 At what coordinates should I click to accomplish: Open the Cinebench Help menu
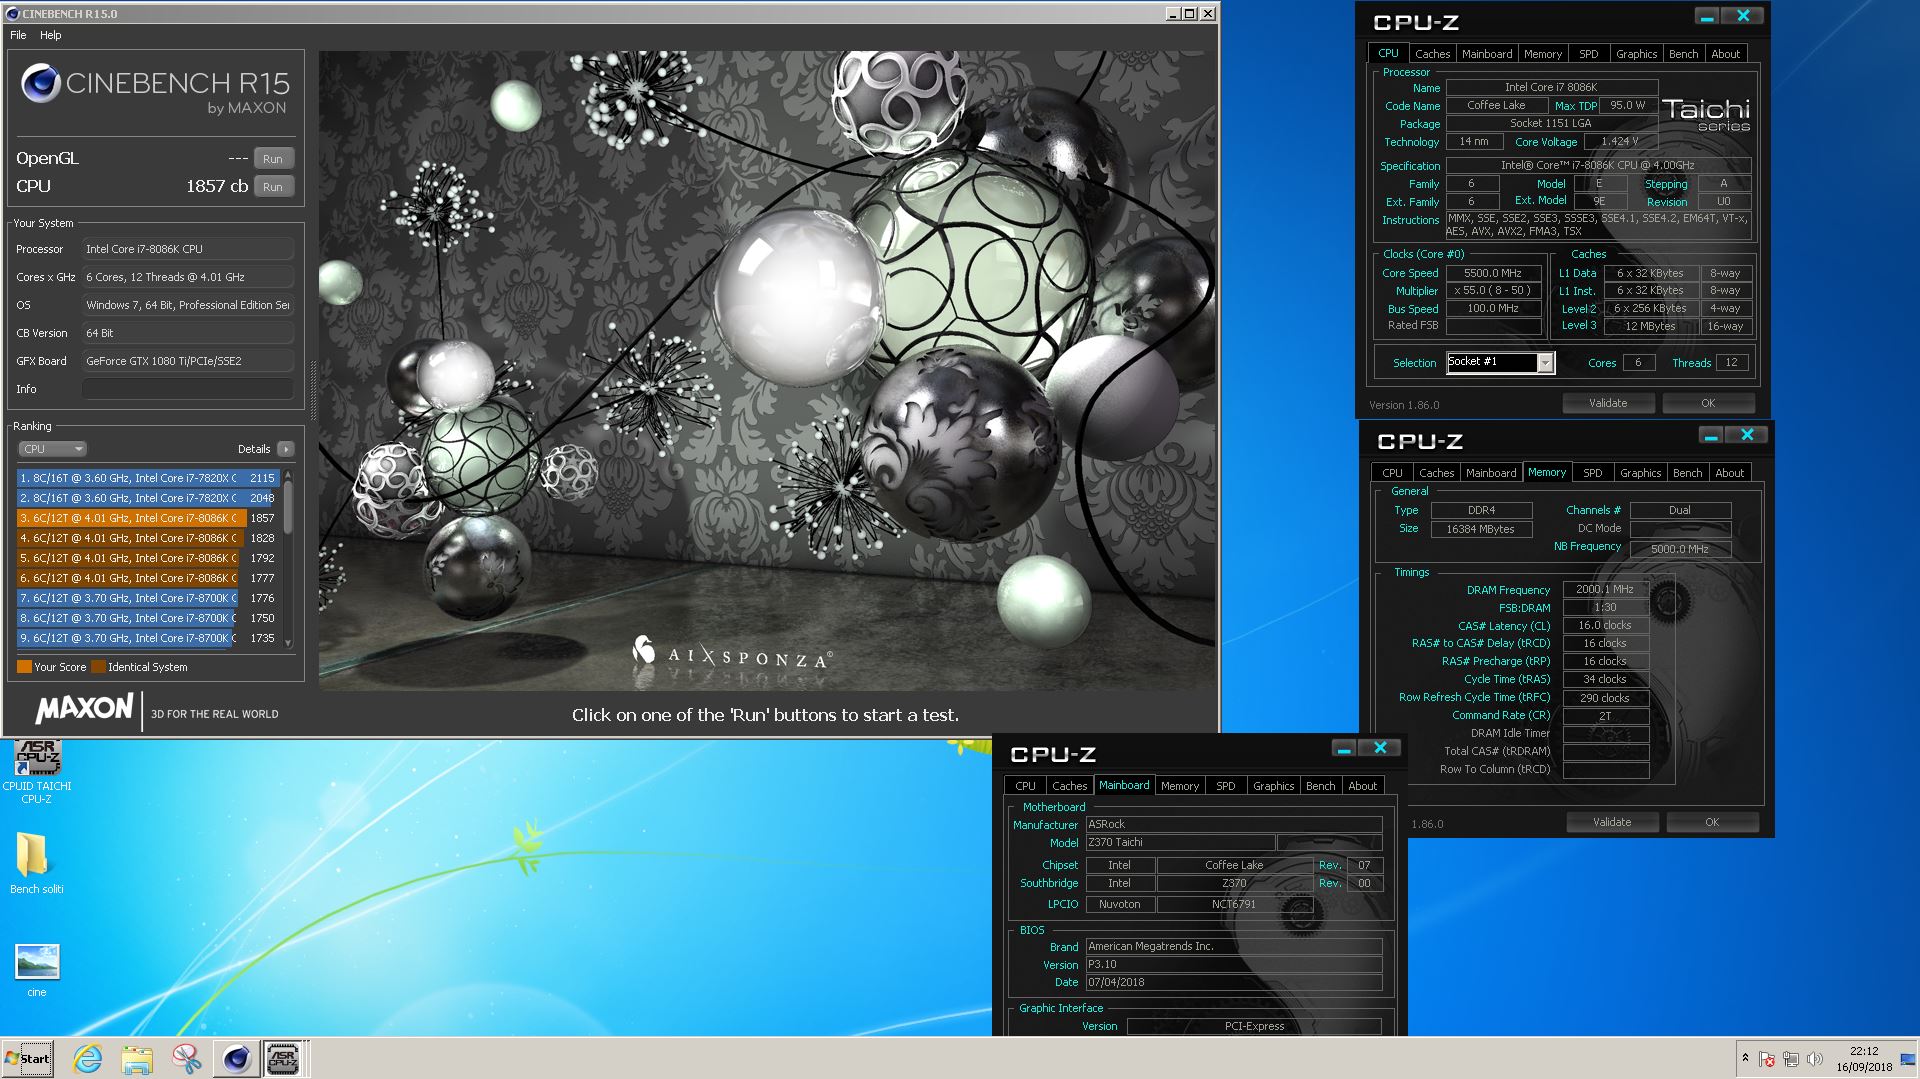point(50,35)
